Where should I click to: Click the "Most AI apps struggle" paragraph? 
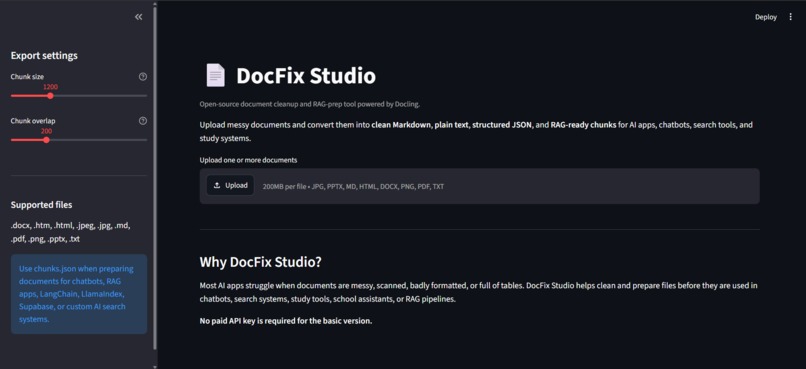(x=479, y=292)
